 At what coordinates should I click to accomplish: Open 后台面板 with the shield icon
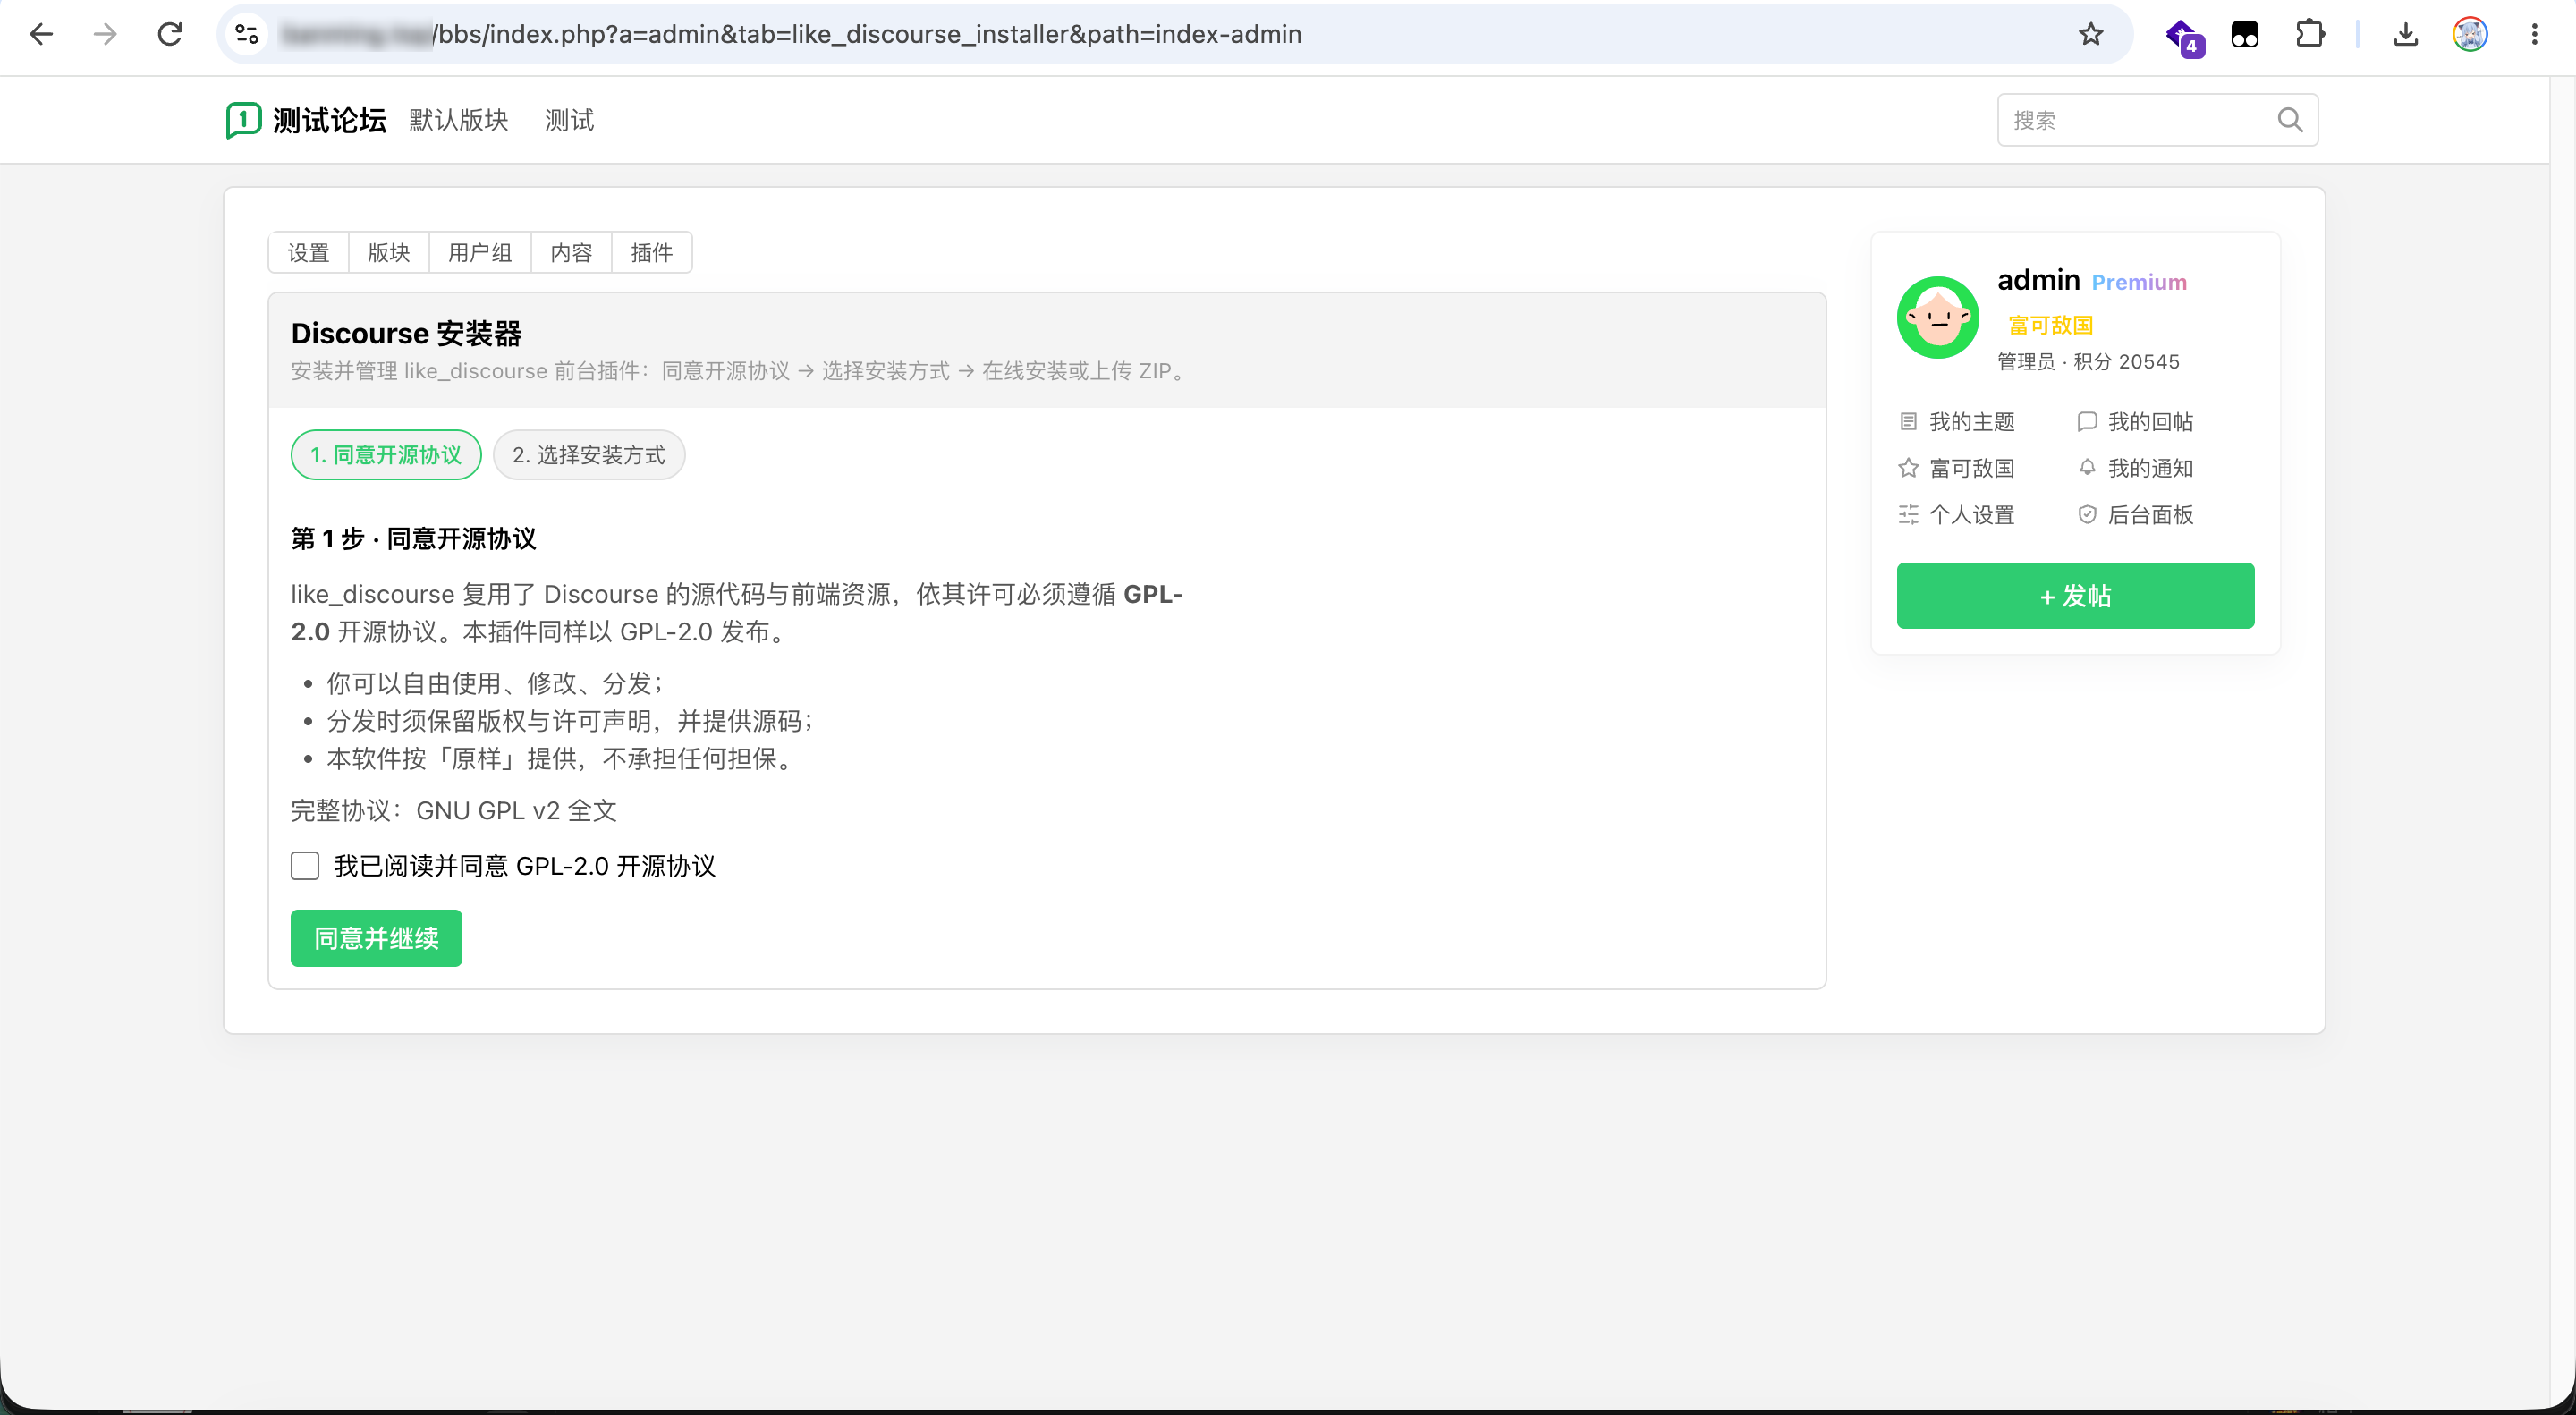pos(2135,515)
